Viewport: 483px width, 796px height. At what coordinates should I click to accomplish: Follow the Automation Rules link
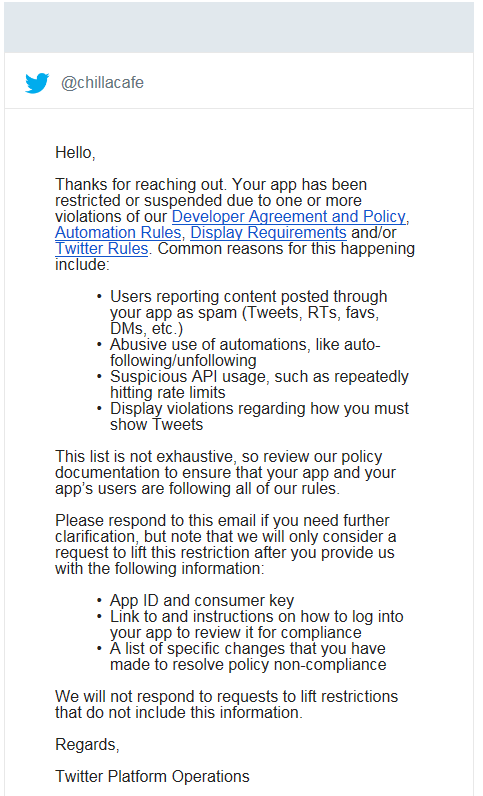point(118,233)
